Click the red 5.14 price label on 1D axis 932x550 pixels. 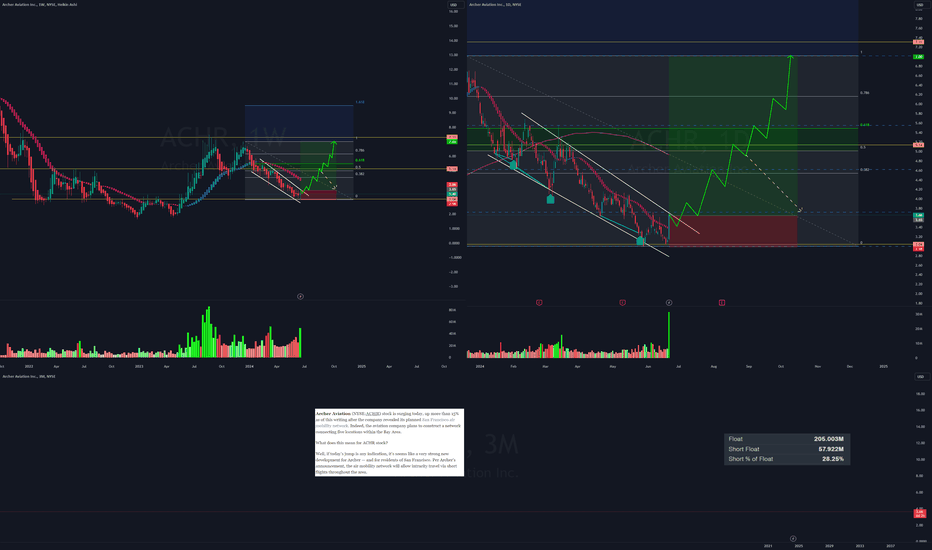pyautogui.click(x=918, y=144)
